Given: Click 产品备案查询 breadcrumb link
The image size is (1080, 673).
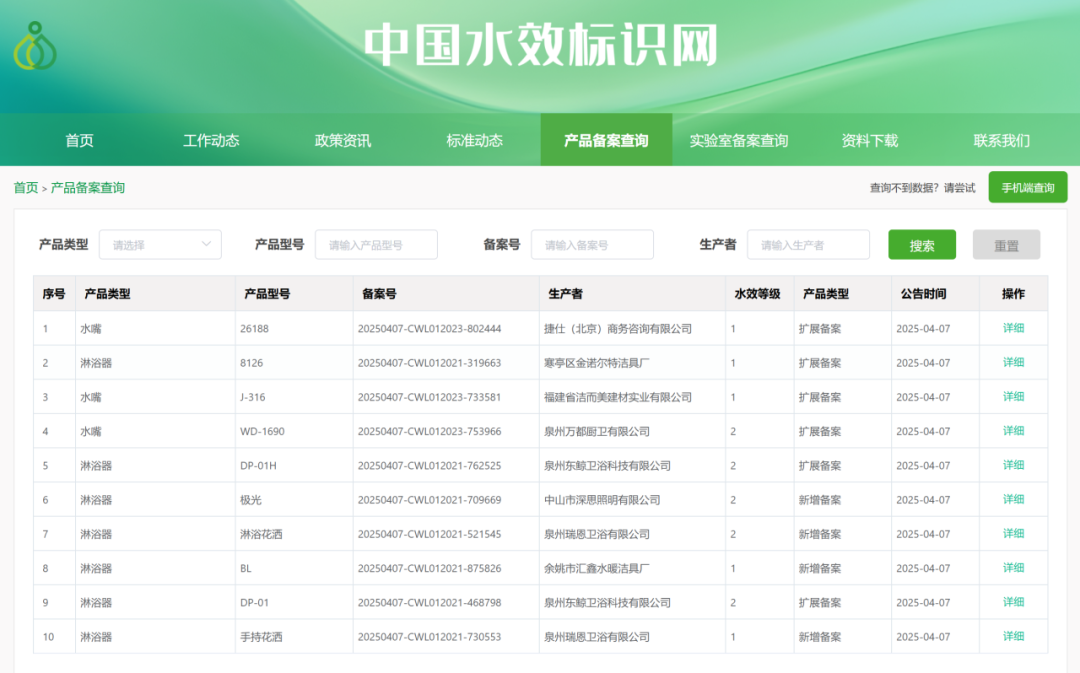Looking at the screenshot, I should [x=87, y=187].
